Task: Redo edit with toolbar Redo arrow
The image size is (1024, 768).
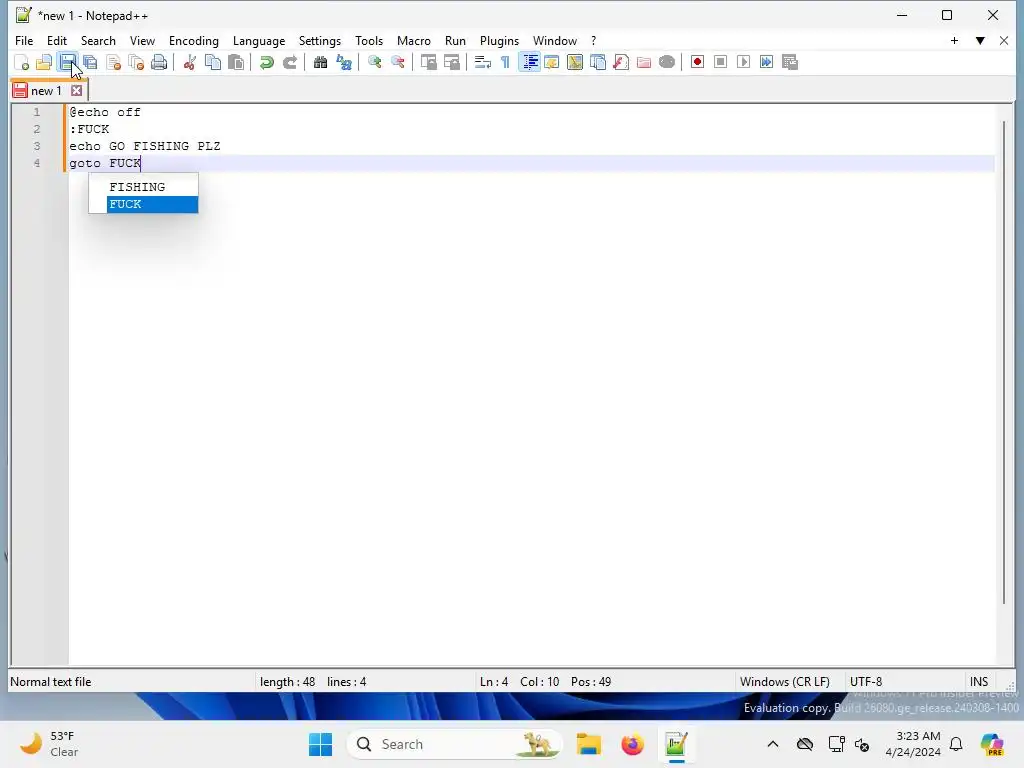Action: (290, 63)
